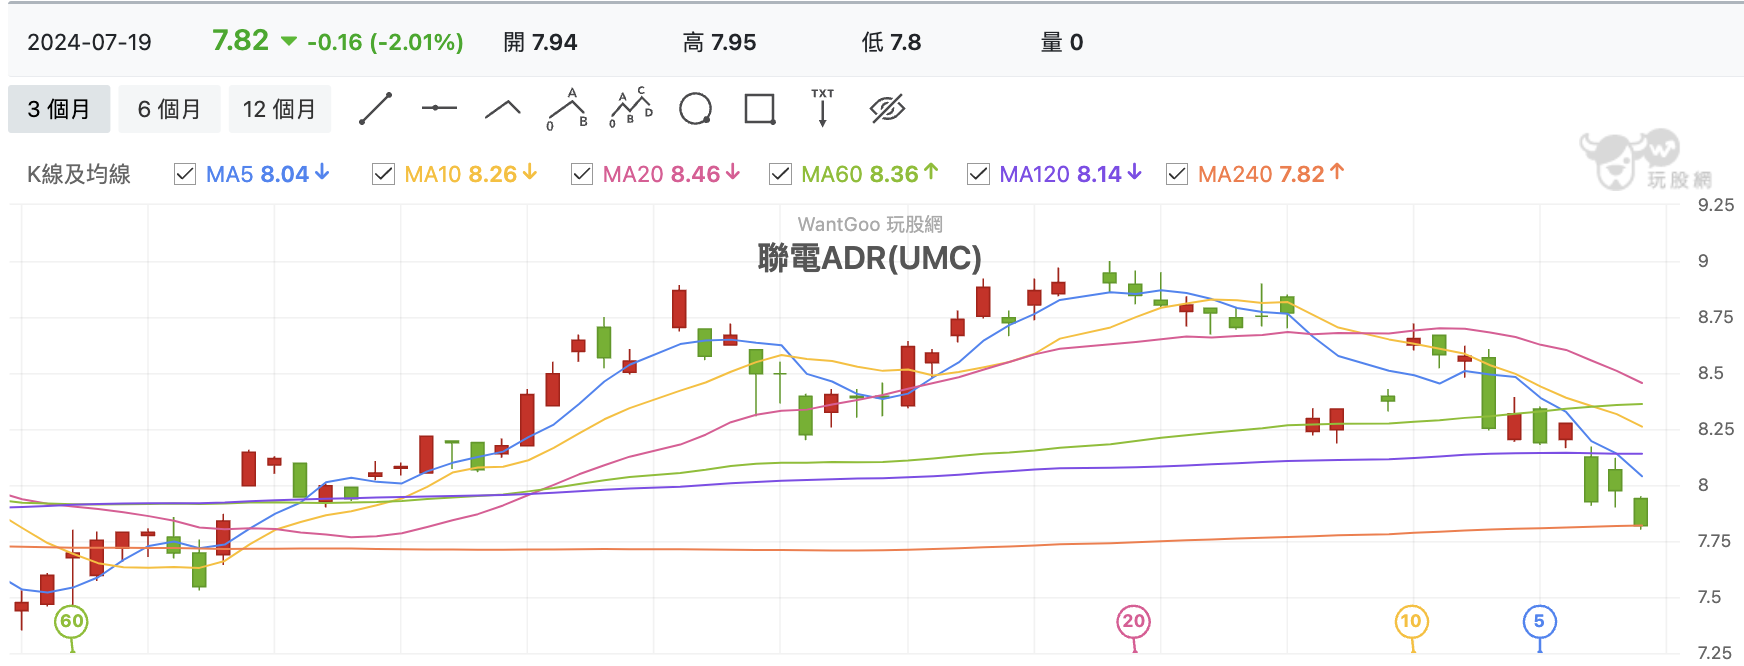
Task: Click the MA240 7.82 label
Action: 1271,174
